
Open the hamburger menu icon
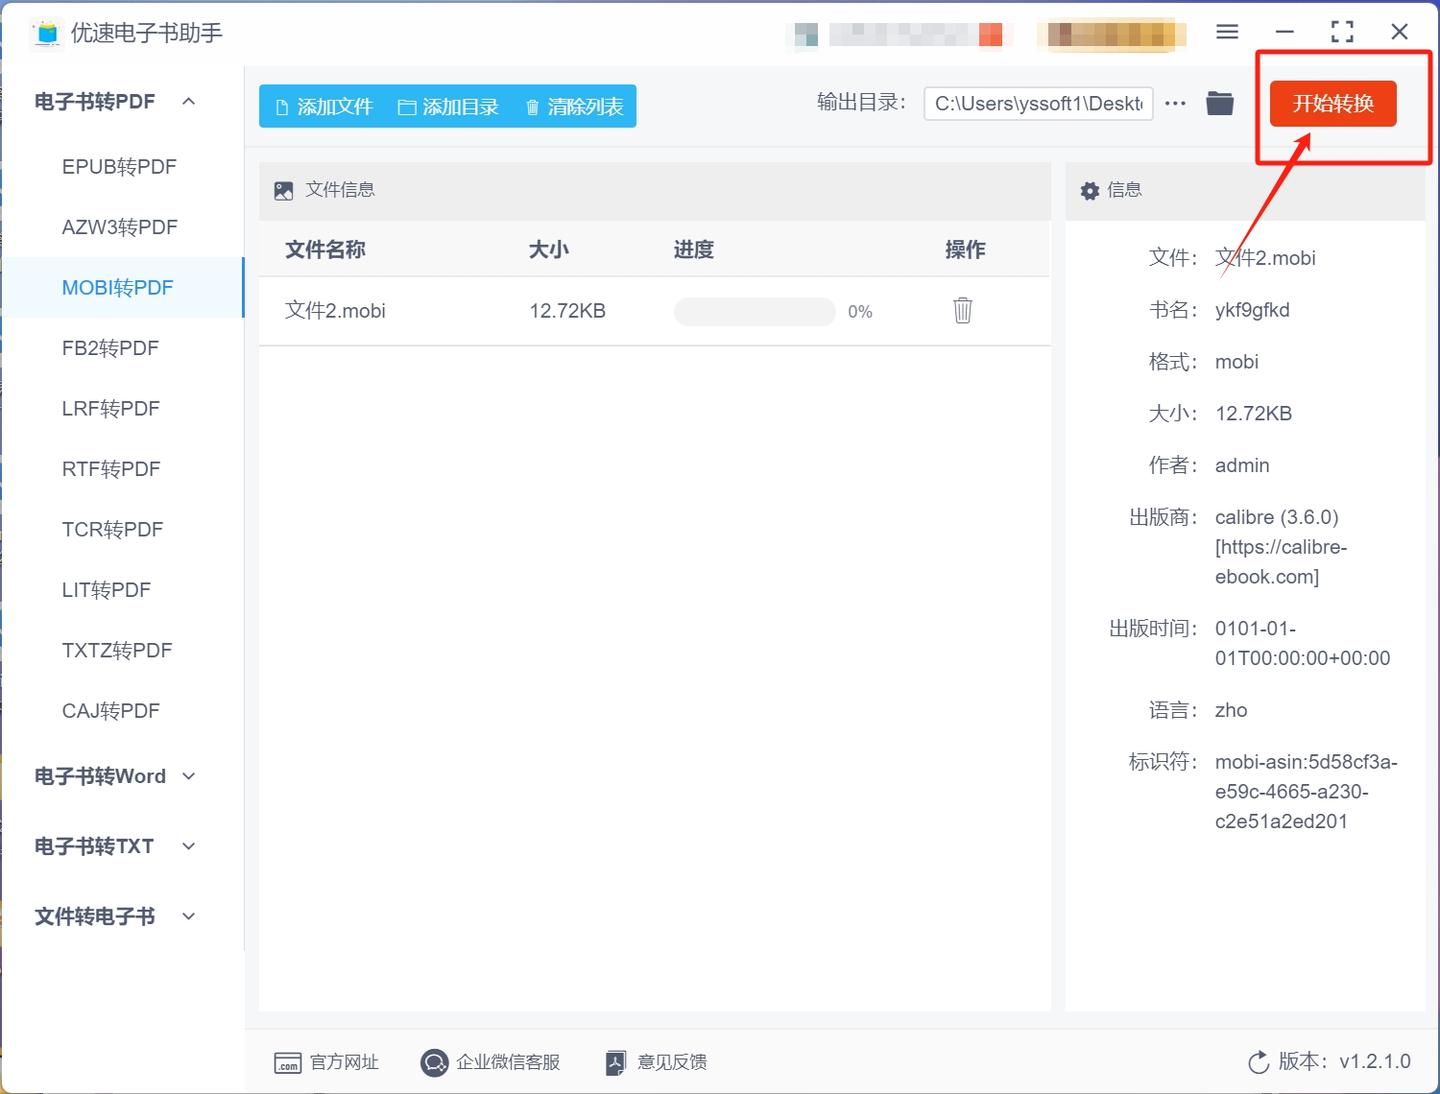pyautogui.click(x=1227, y=32)
